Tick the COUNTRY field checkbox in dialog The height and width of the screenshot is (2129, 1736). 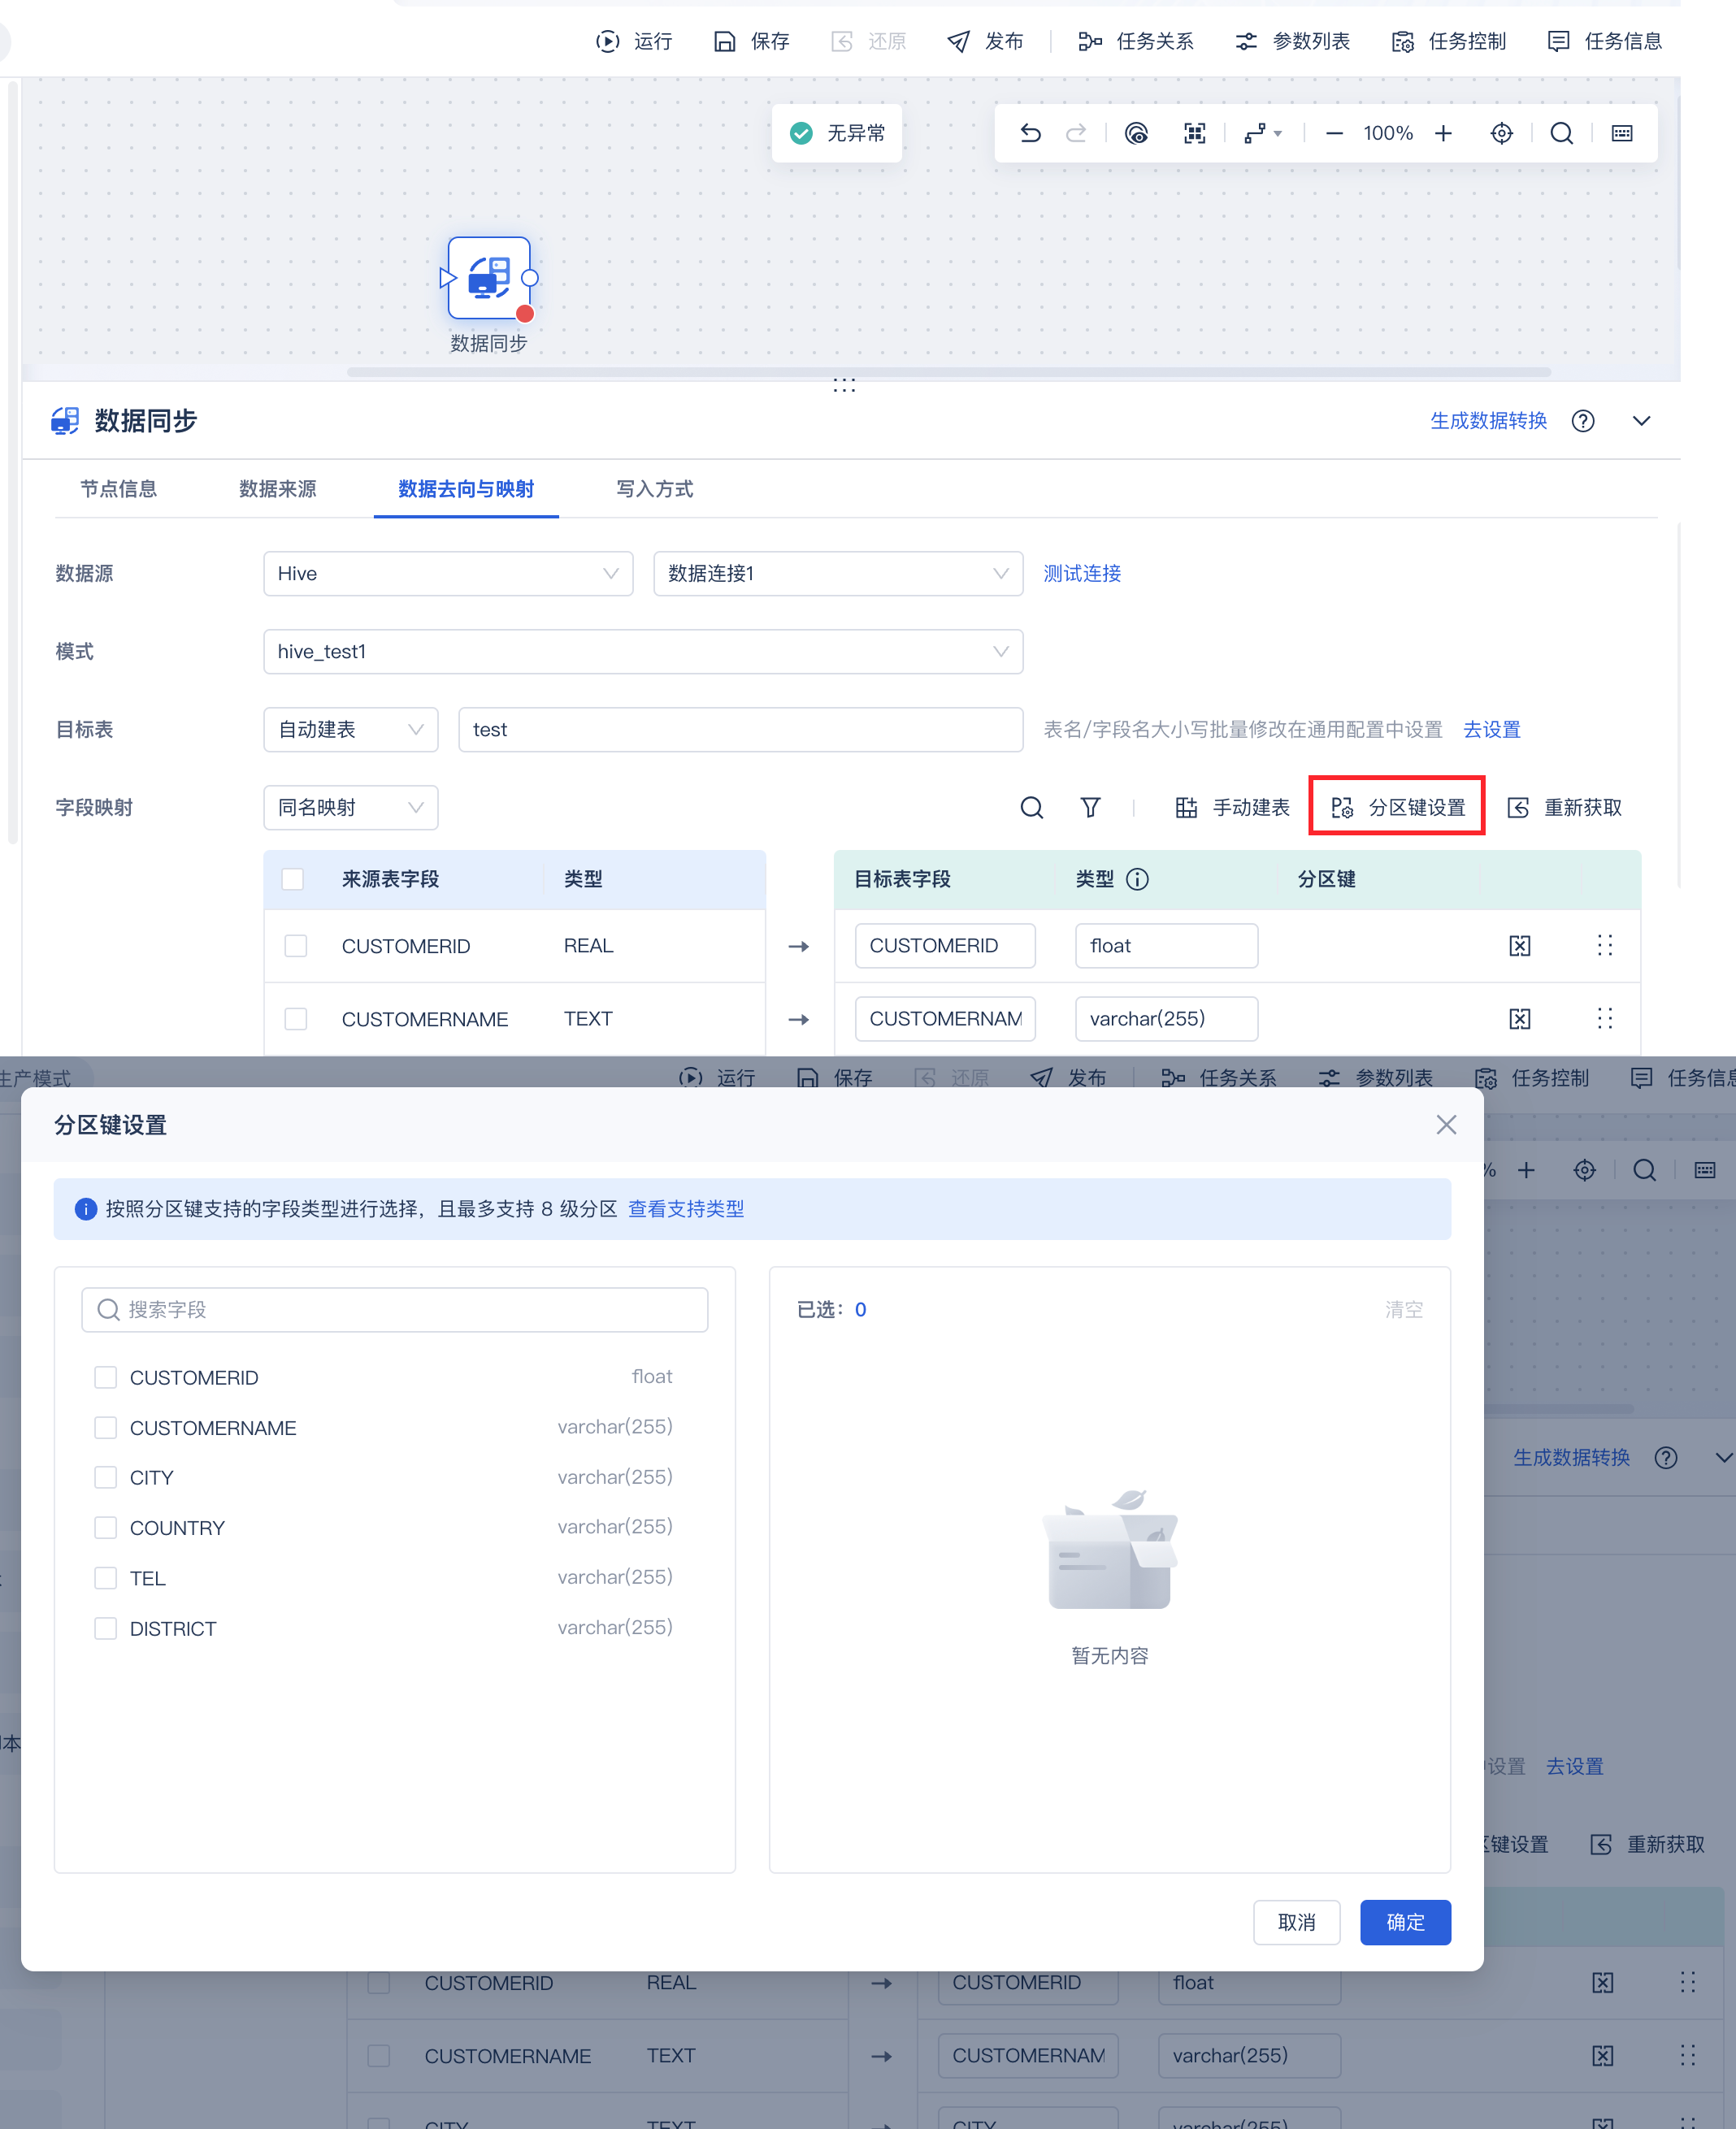(105, 1528)
